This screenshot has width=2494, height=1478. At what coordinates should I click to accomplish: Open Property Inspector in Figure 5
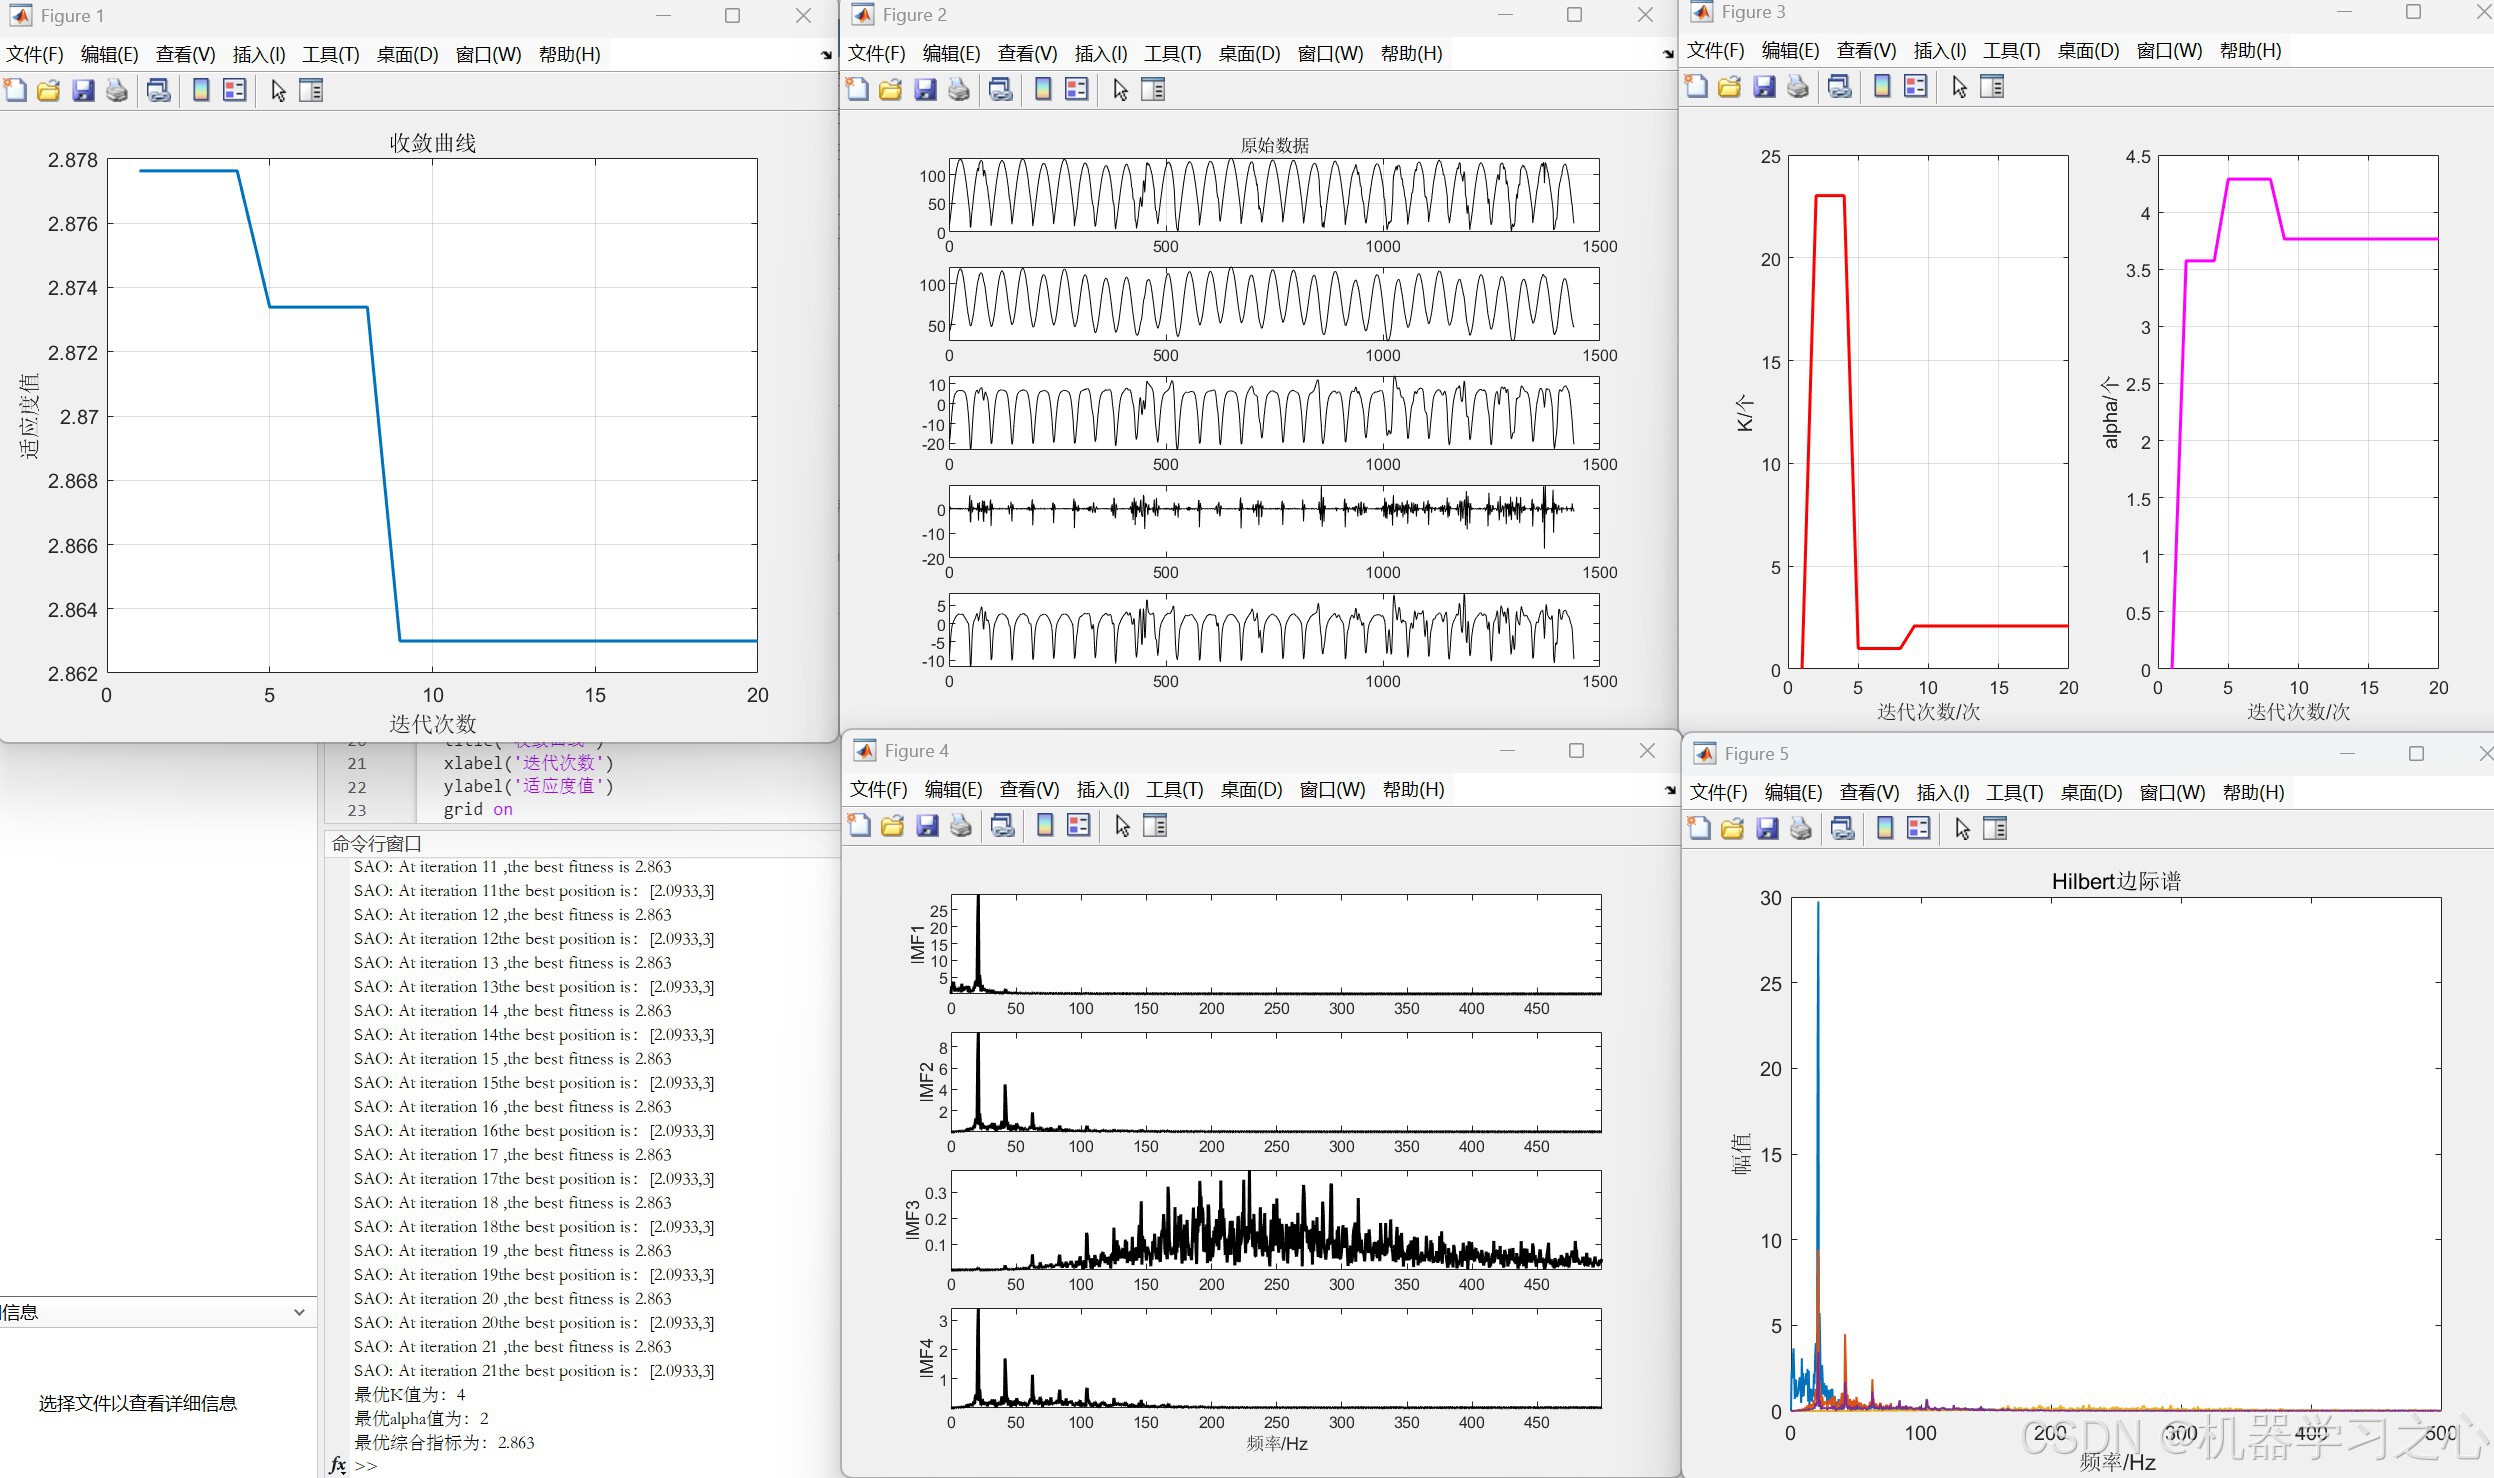[x=1995, y=829]
